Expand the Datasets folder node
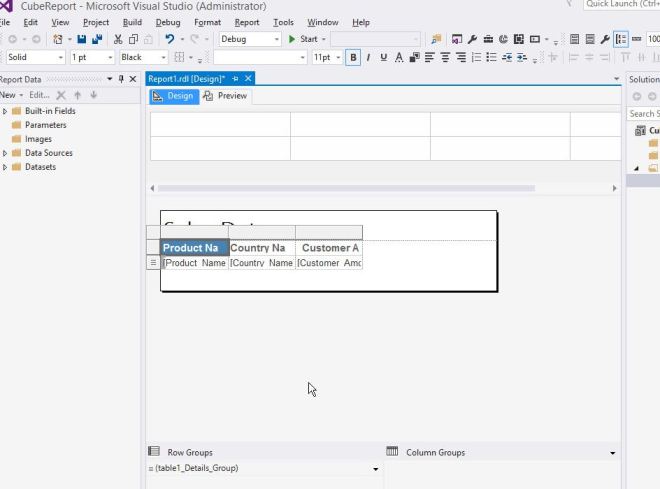This screenshot has width=660, height=489. pyautogui.click(x=5, y=167)
